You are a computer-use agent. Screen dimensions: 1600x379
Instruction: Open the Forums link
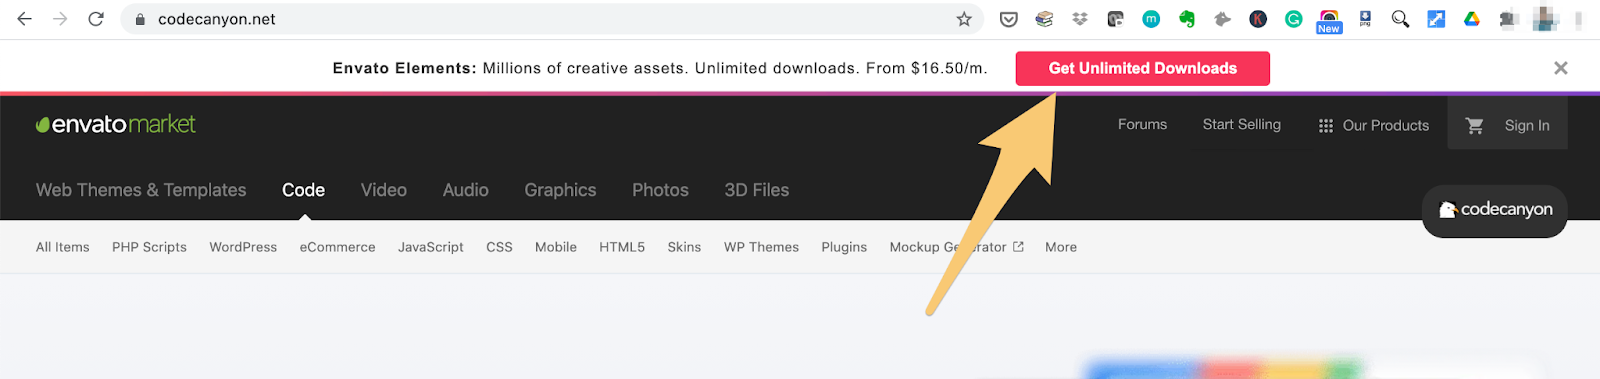1142,124
